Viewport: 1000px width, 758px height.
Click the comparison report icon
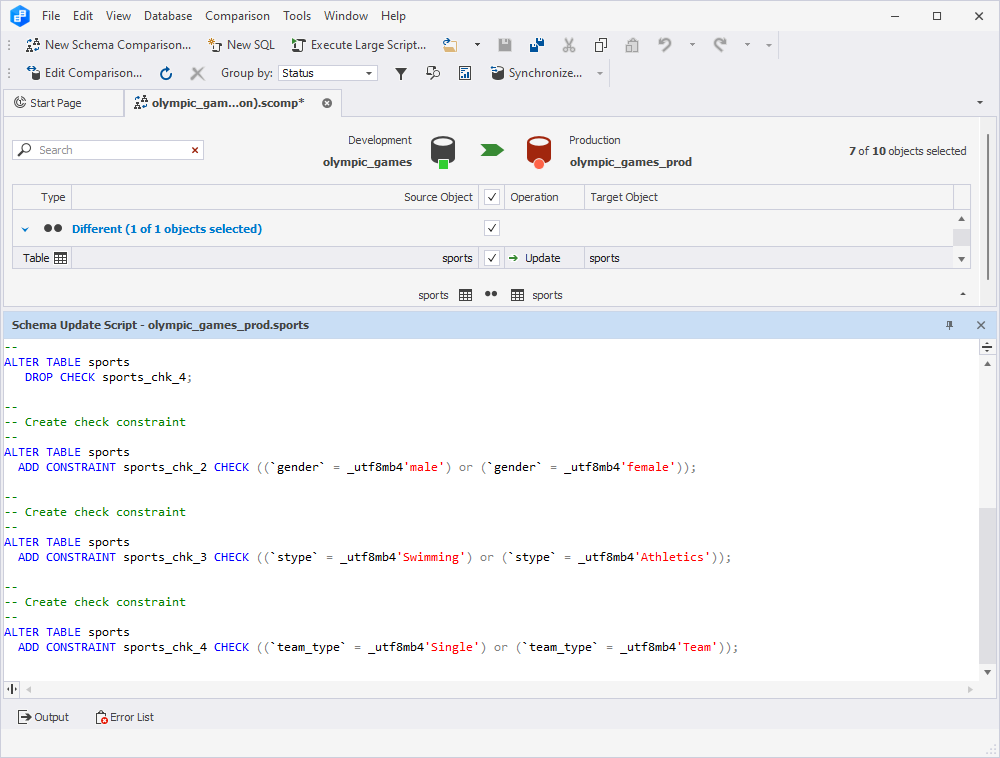(465, 73)
